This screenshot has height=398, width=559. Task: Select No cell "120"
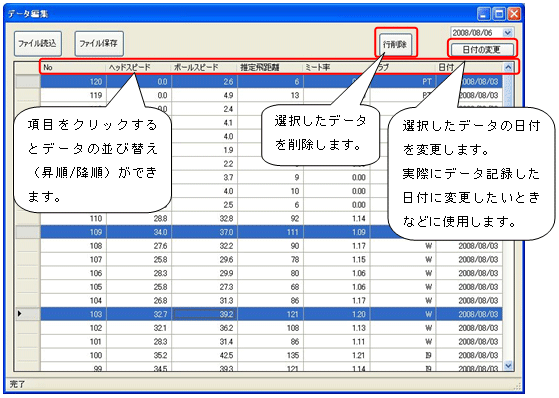tap(73, 82)
